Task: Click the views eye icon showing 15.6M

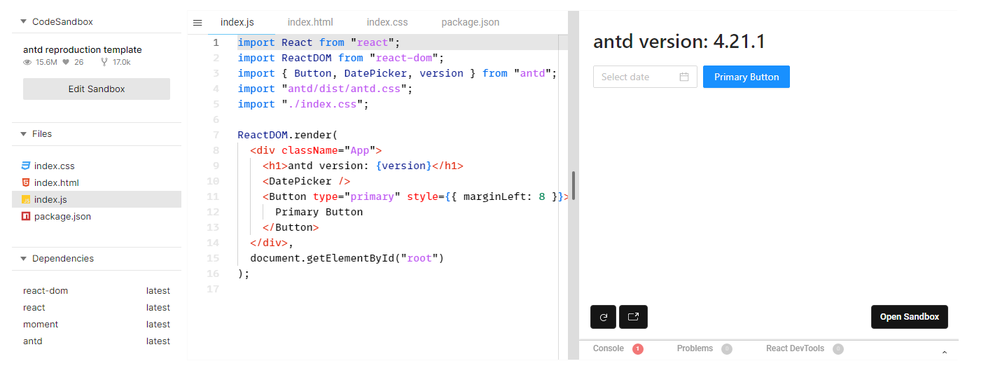Action: click(27, 63)
